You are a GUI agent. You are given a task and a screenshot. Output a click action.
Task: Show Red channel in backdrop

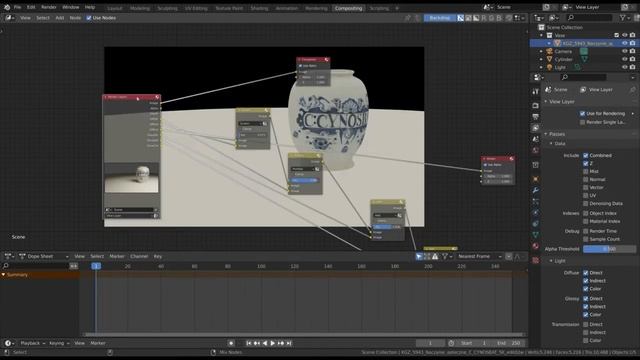tap(484, 18)
